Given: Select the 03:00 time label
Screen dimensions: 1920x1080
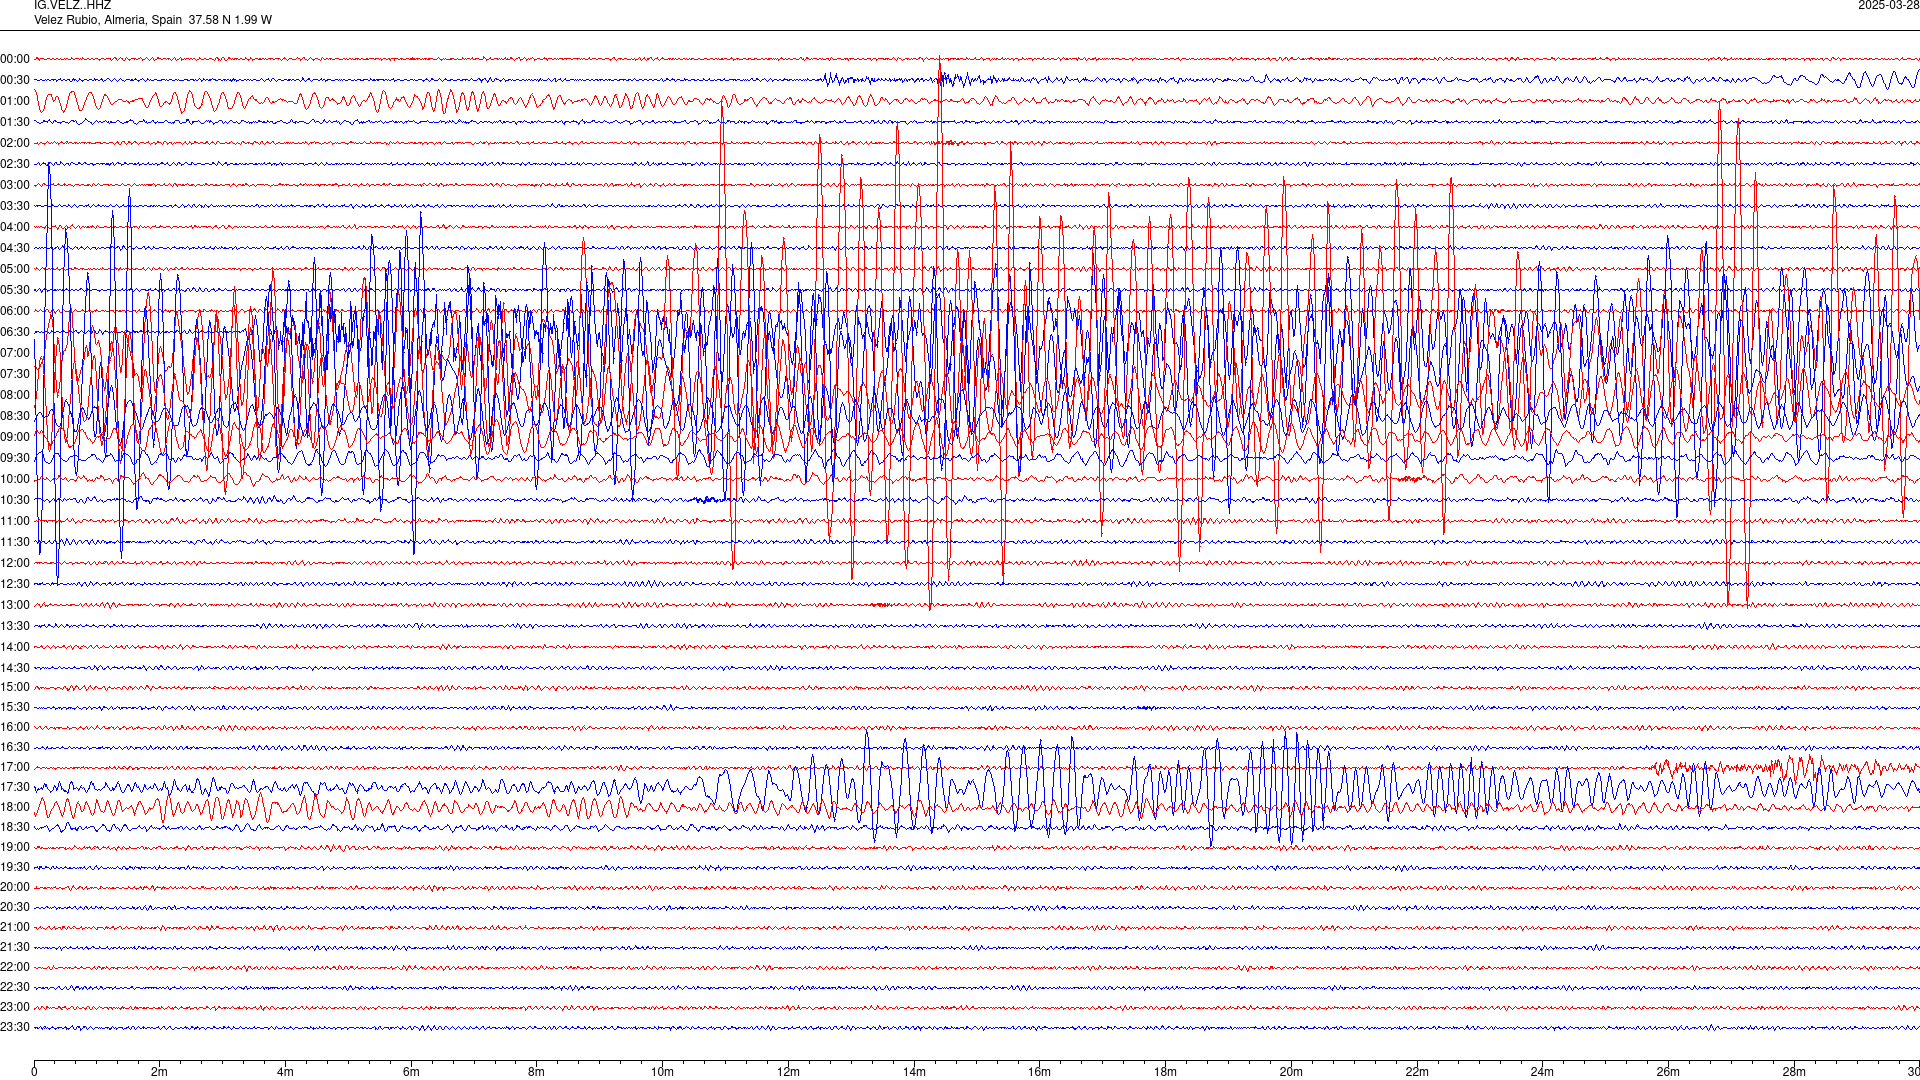Looking at the screenshot, I should point(15,185).
